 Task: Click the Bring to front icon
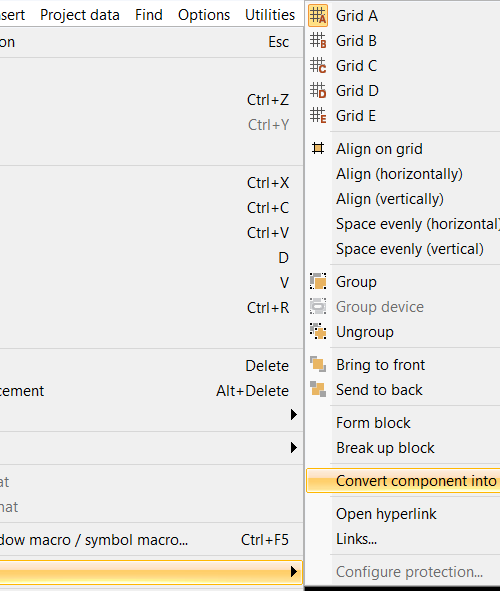coord(318,364)
